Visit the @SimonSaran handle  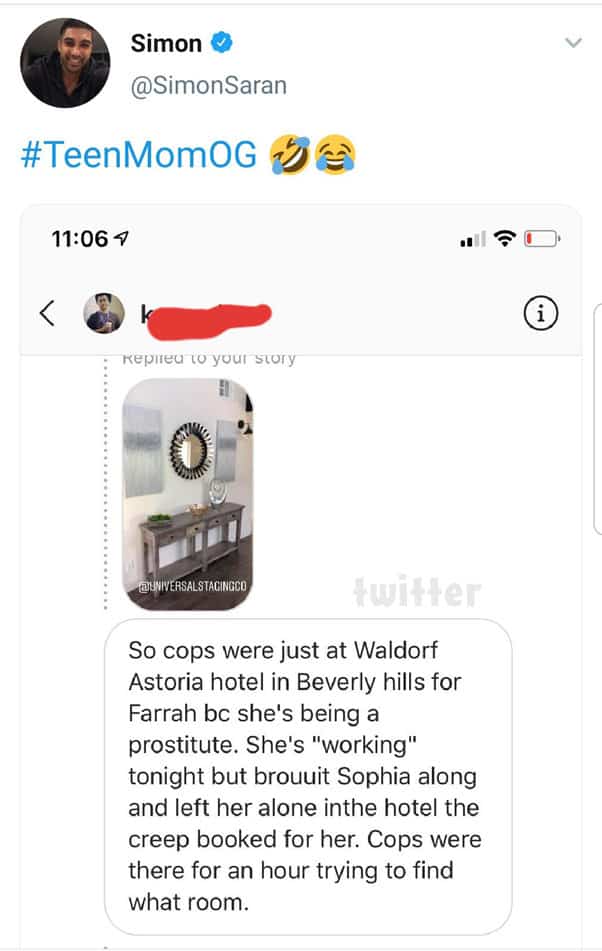[x=209, y=86]
